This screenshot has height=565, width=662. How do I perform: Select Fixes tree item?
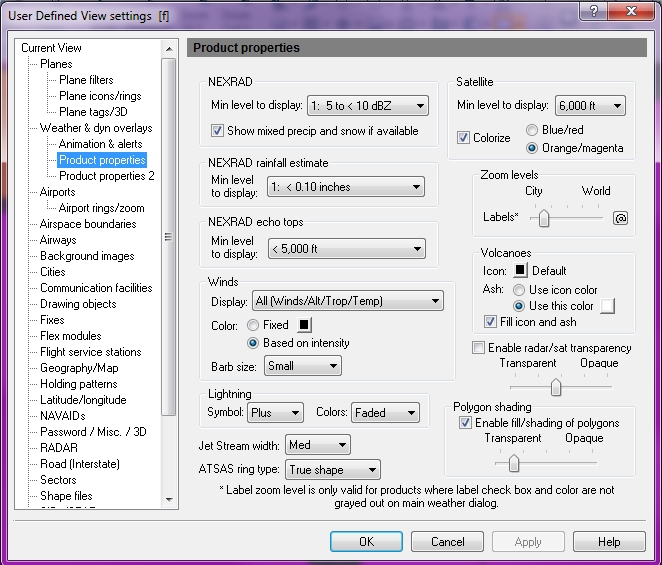point(52,320)
